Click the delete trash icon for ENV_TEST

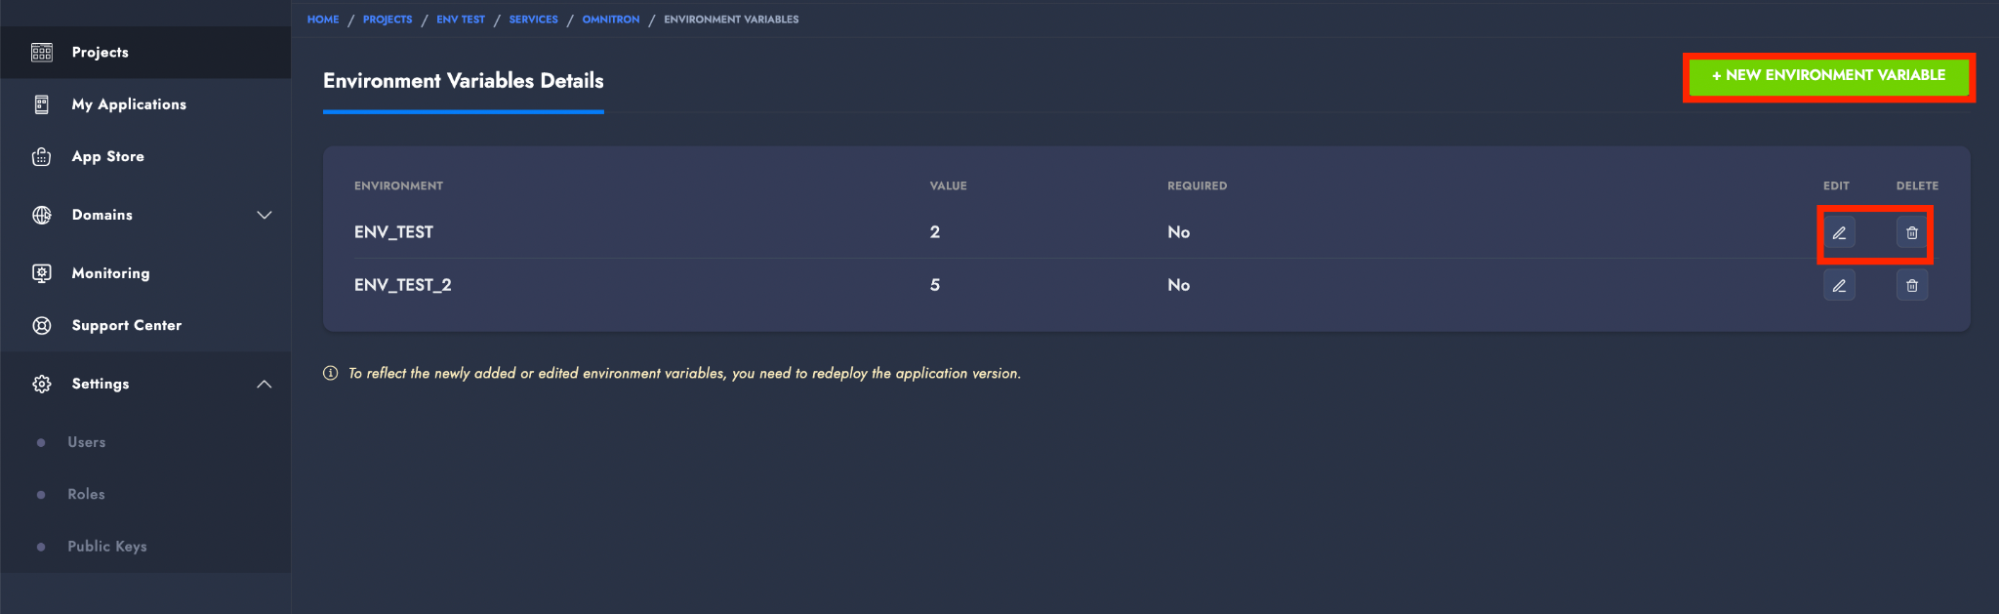click(1911, 232)
